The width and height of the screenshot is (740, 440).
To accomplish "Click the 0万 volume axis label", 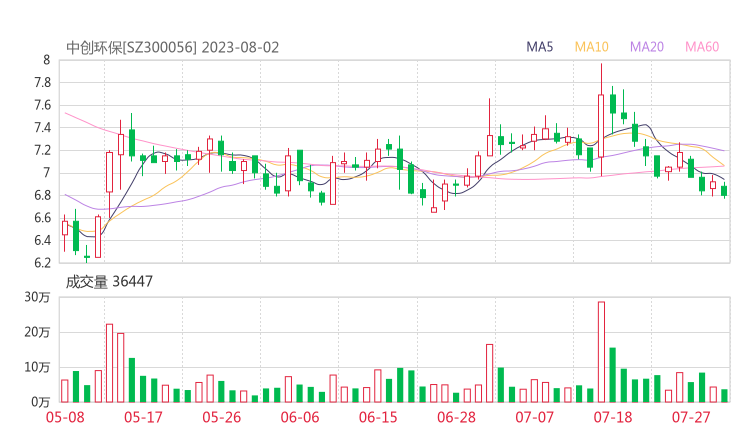I will (41, 402).
